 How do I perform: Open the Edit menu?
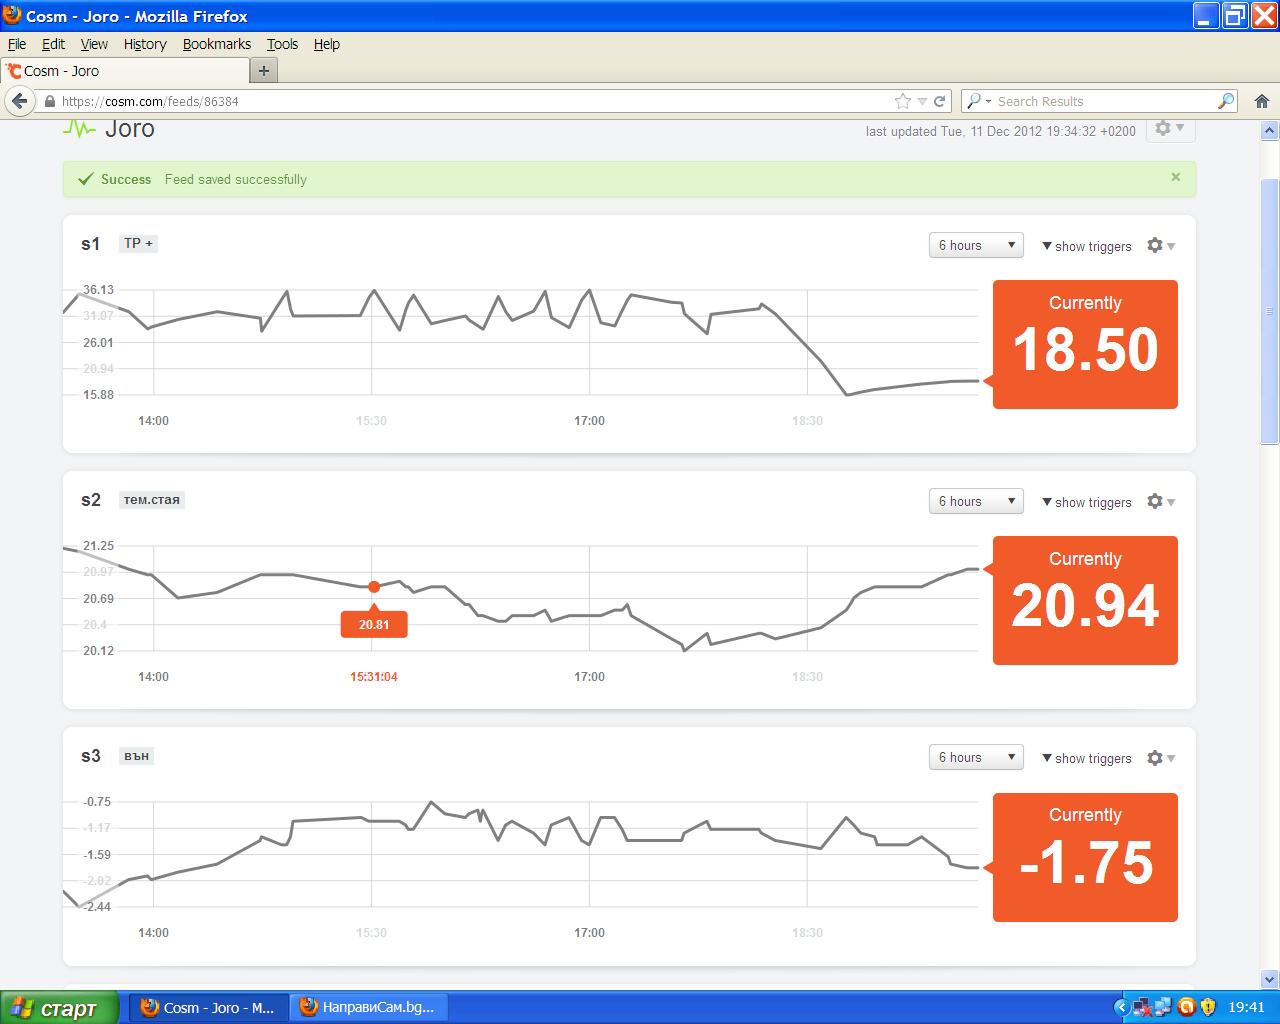[53, 44]
